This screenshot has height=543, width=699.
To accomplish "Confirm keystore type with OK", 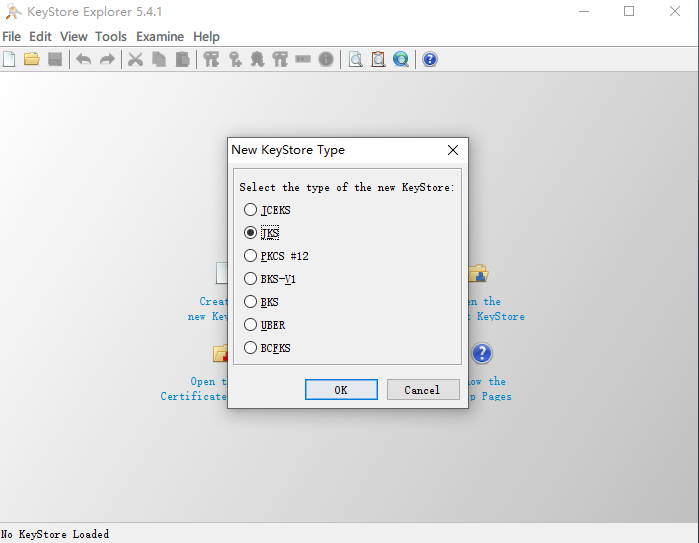I will pyautogui.click(x=341, y=390).
